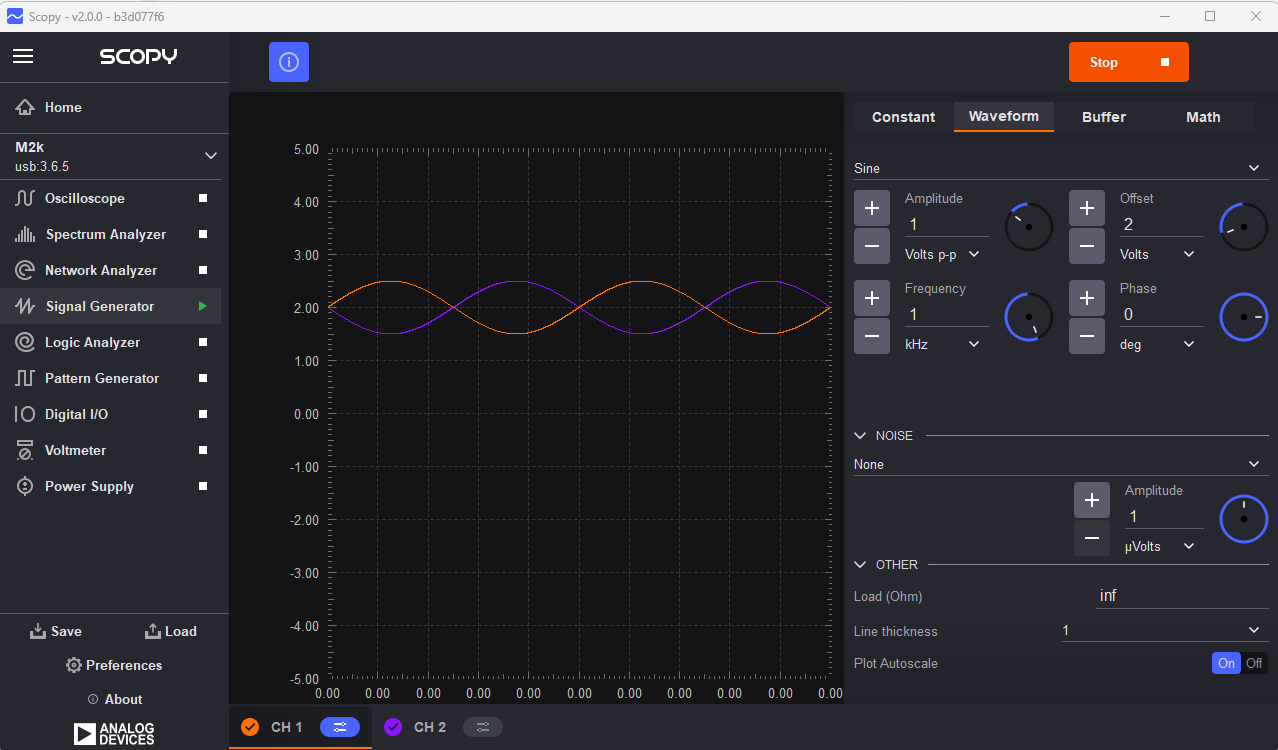Click the Scopy logo in header
The width and height of the screenshot is (1278, 750).
point(138,57)
